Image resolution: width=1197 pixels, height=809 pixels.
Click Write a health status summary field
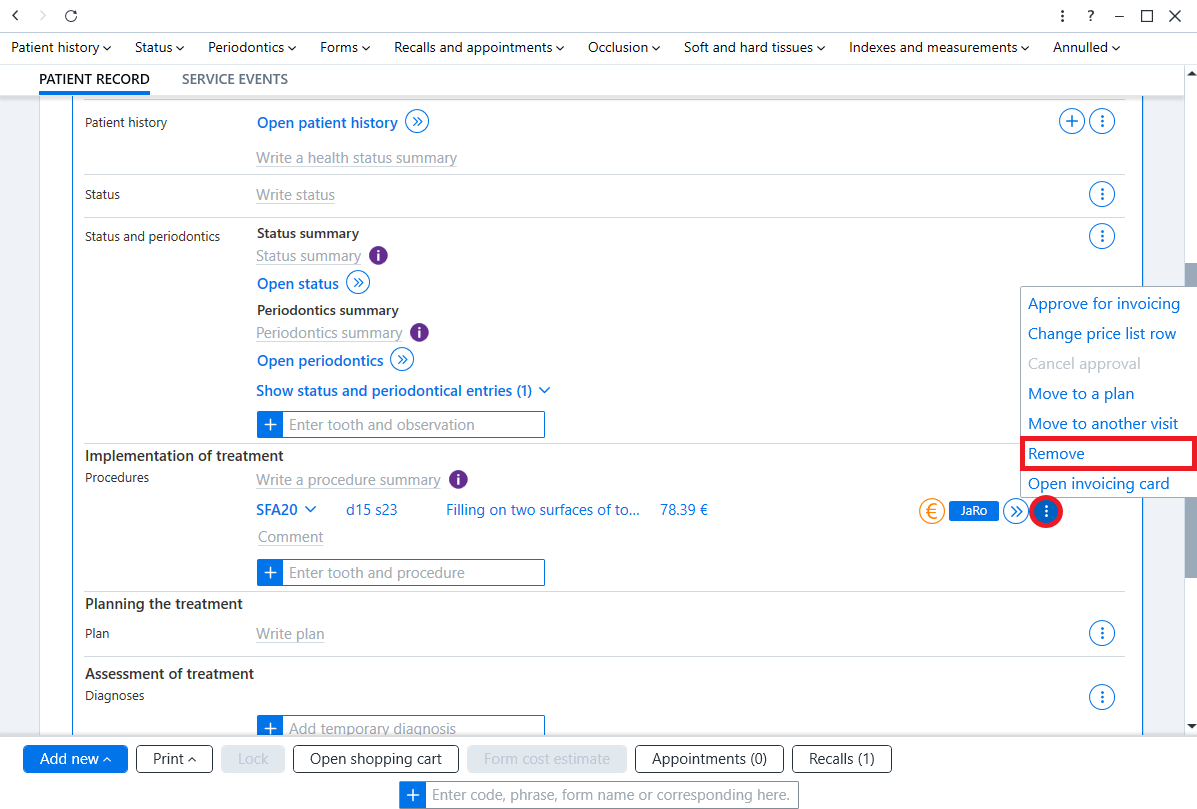[x=357, y=158]
